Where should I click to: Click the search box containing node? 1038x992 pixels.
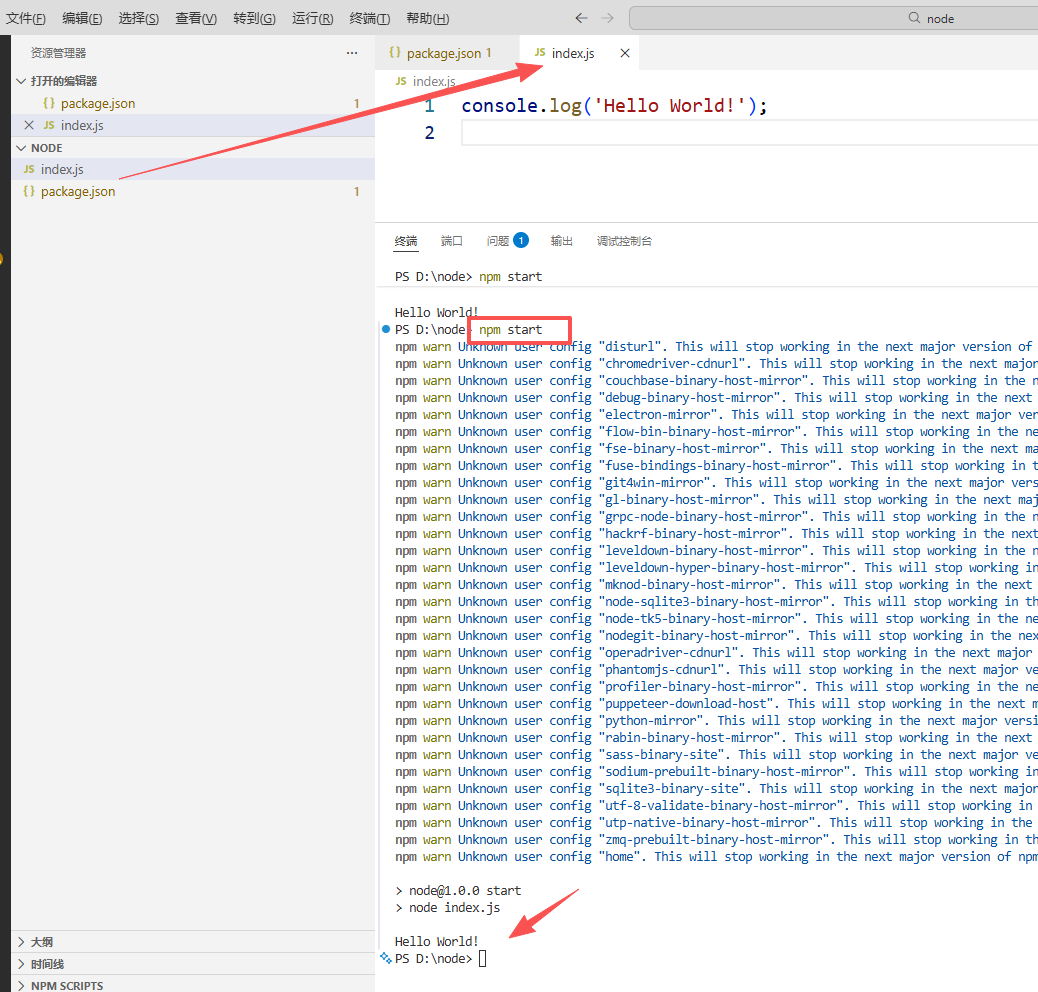click(x=833, y=18)
